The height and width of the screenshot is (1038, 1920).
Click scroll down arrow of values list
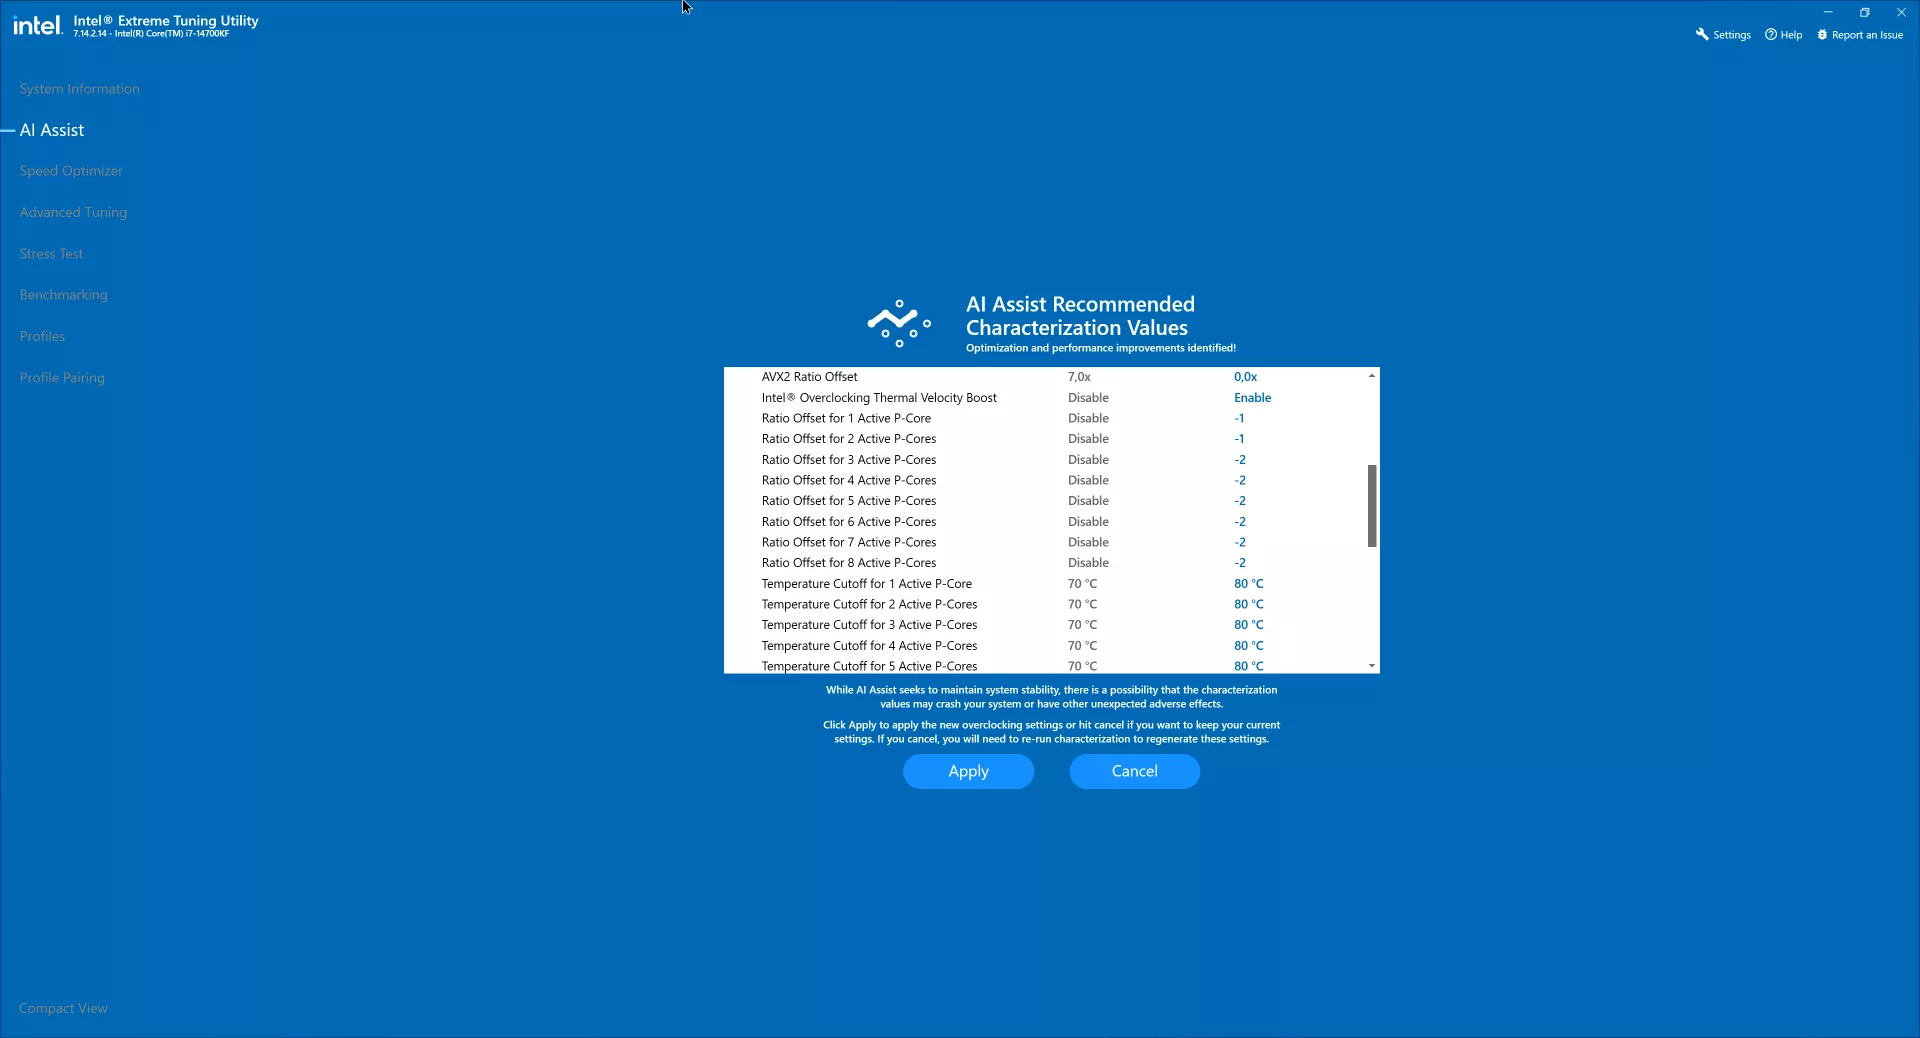coord(1372,666)
